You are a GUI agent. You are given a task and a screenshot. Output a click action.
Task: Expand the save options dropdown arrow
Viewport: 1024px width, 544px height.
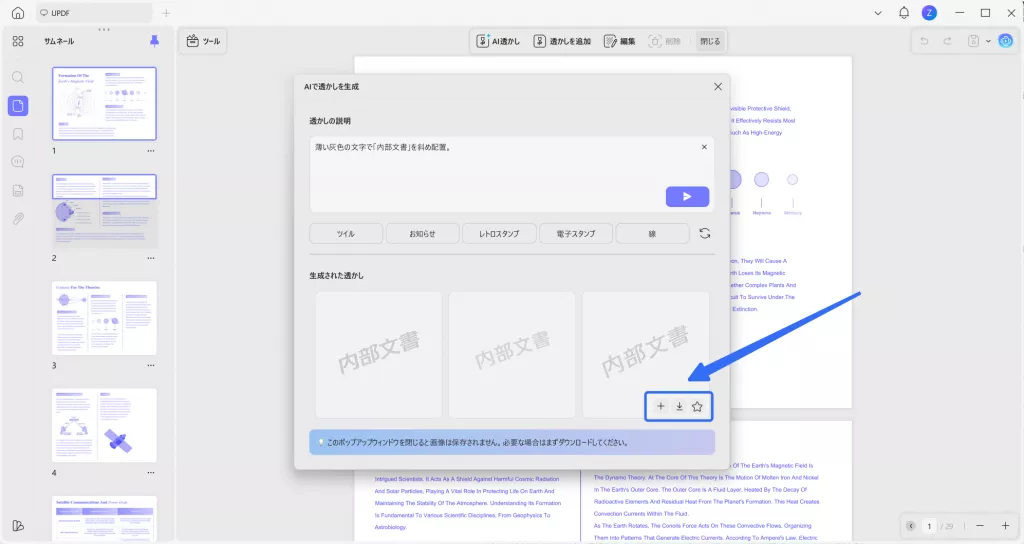(x=988, y=41)
